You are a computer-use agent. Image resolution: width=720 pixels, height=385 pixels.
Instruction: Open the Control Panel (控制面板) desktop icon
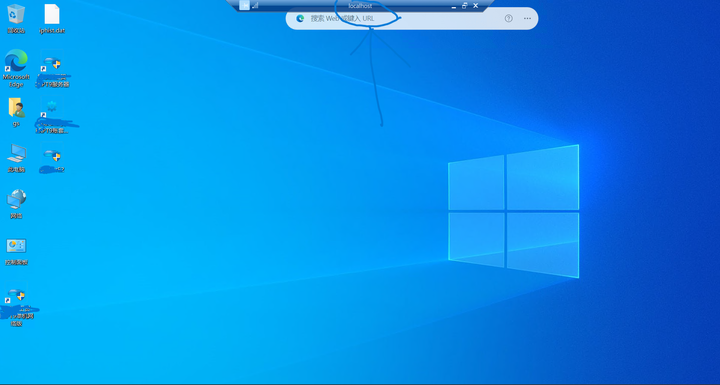click(x=17, y=251)
